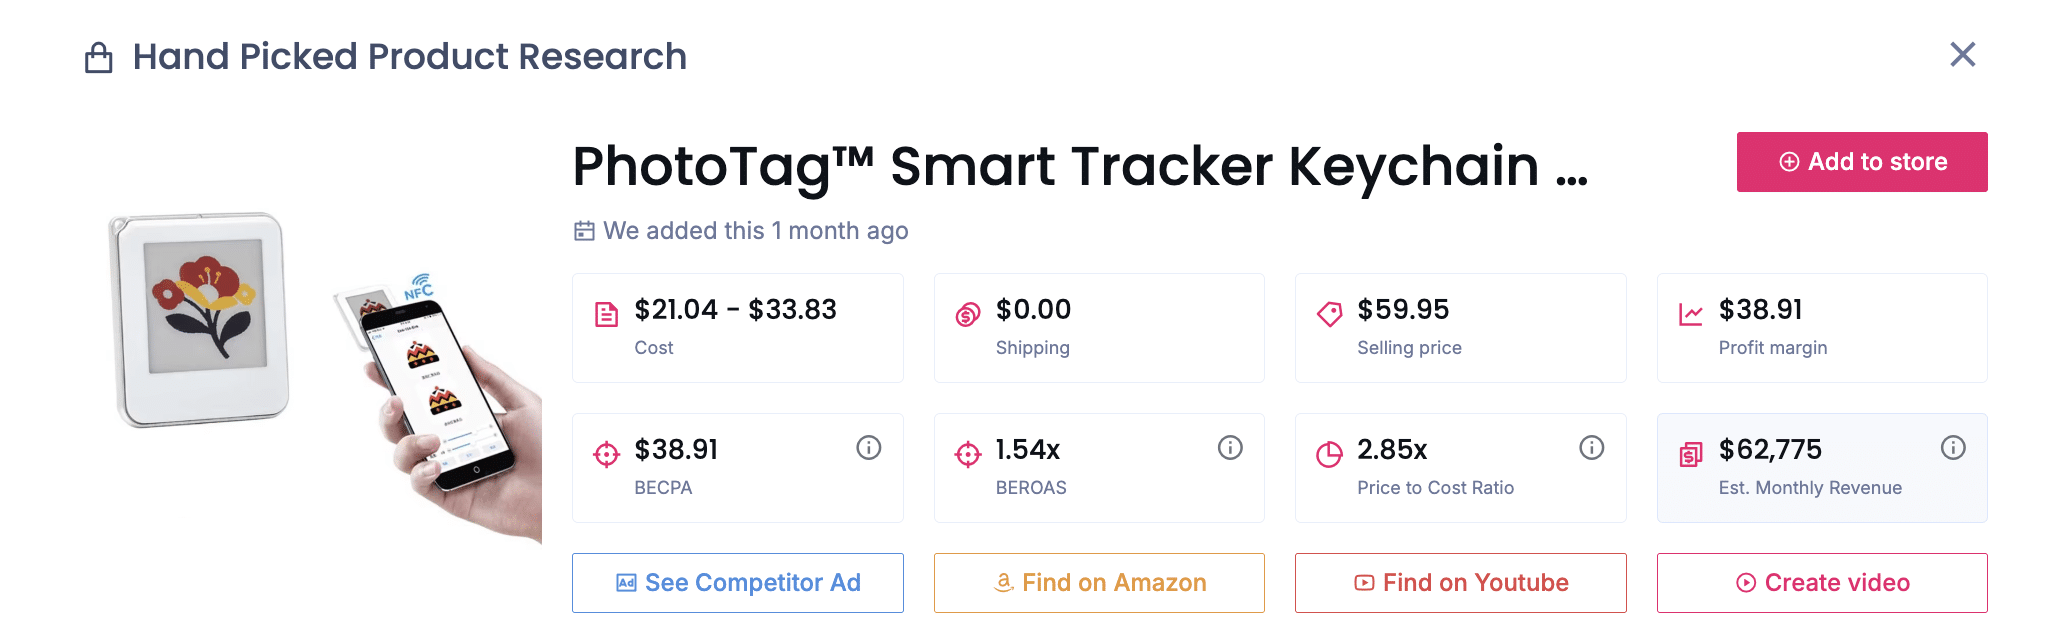
Task: Click the Add to store button
Action: (1862, 161)
